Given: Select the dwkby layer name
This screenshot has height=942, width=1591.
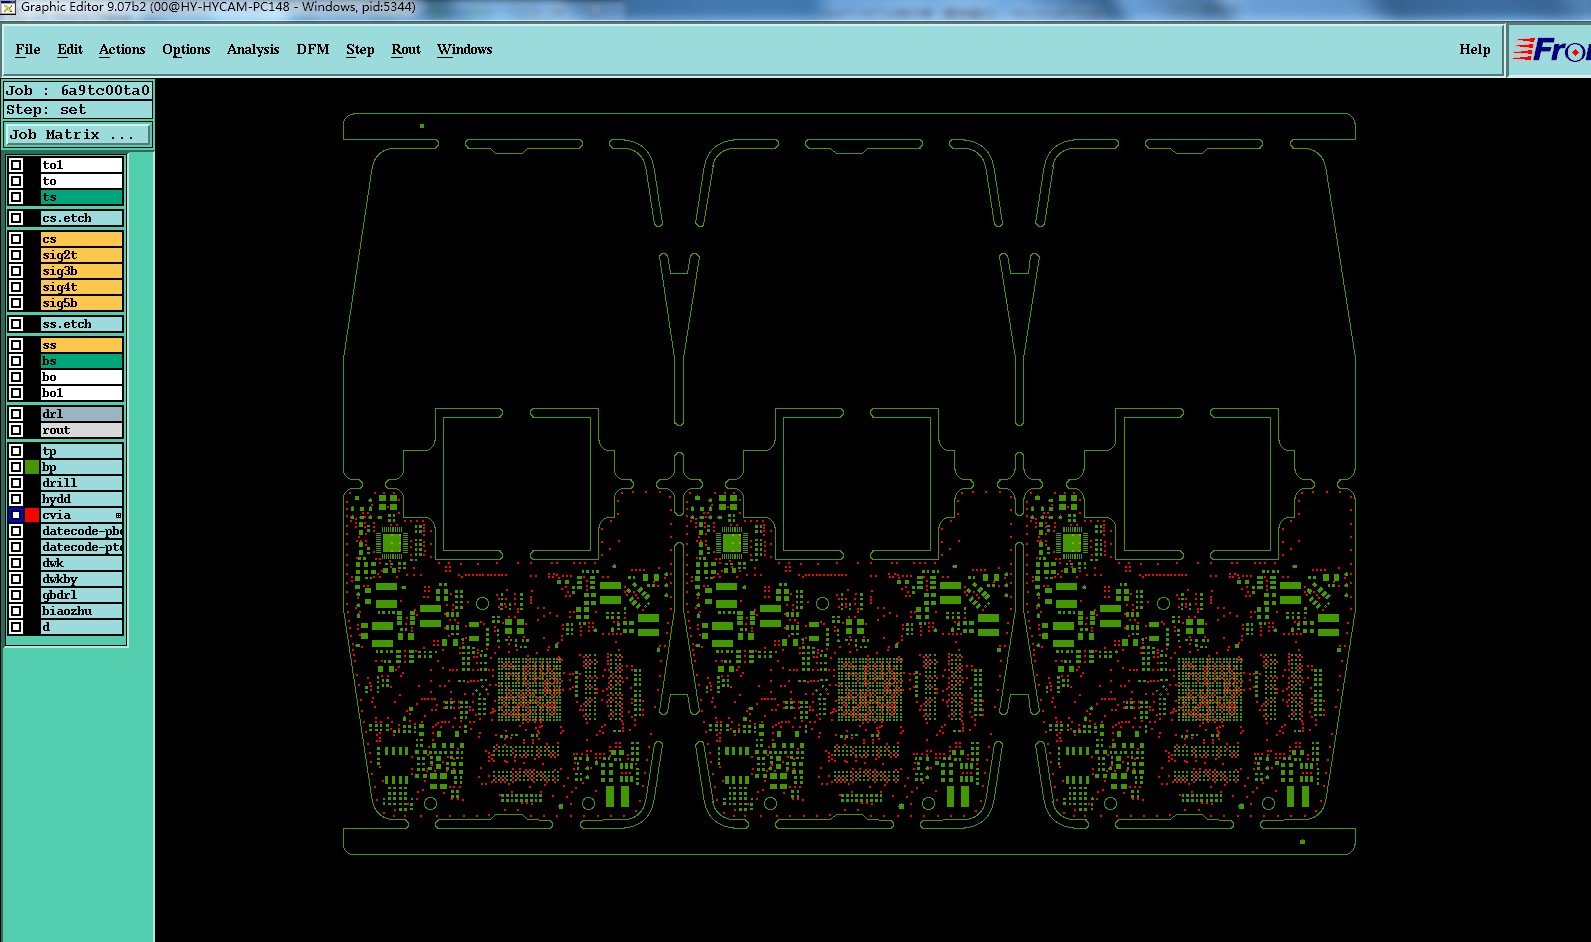Looking at the screenshot, I should point(82,579).
